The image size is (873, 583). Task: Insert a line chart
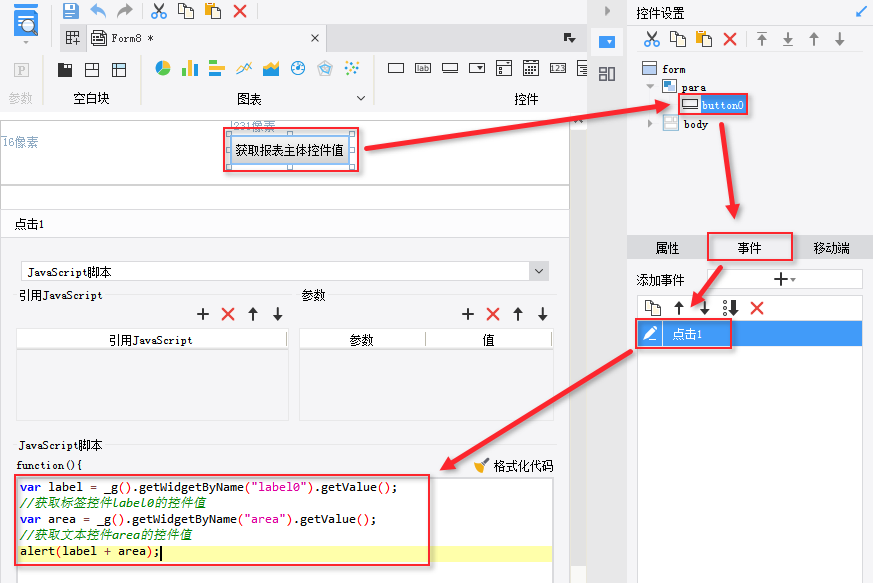(244, 68)
